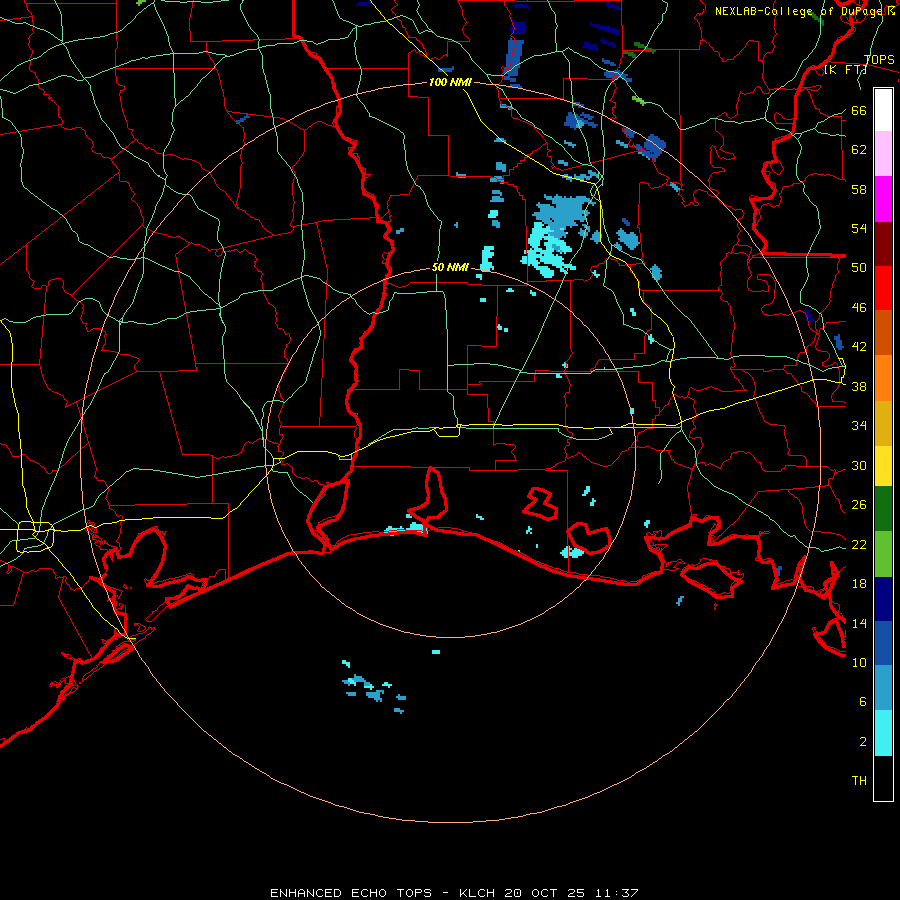Click the TH legend label

[x=859, y=781]
